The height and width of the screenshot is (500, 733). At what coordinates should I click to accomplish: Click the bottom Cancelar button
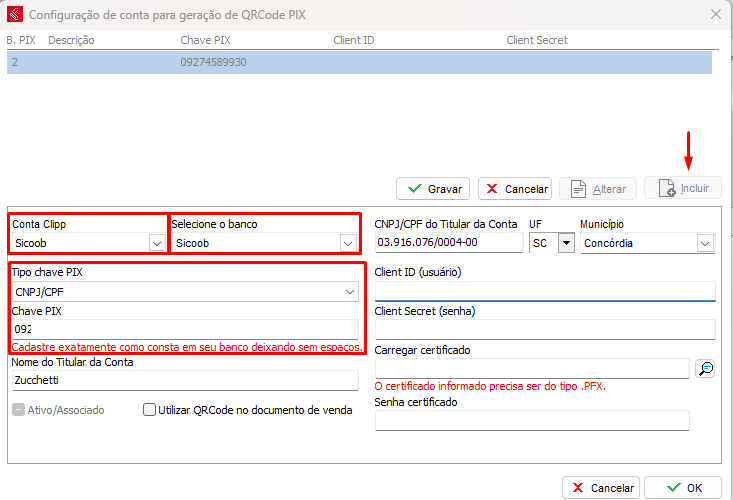[601, 488]
